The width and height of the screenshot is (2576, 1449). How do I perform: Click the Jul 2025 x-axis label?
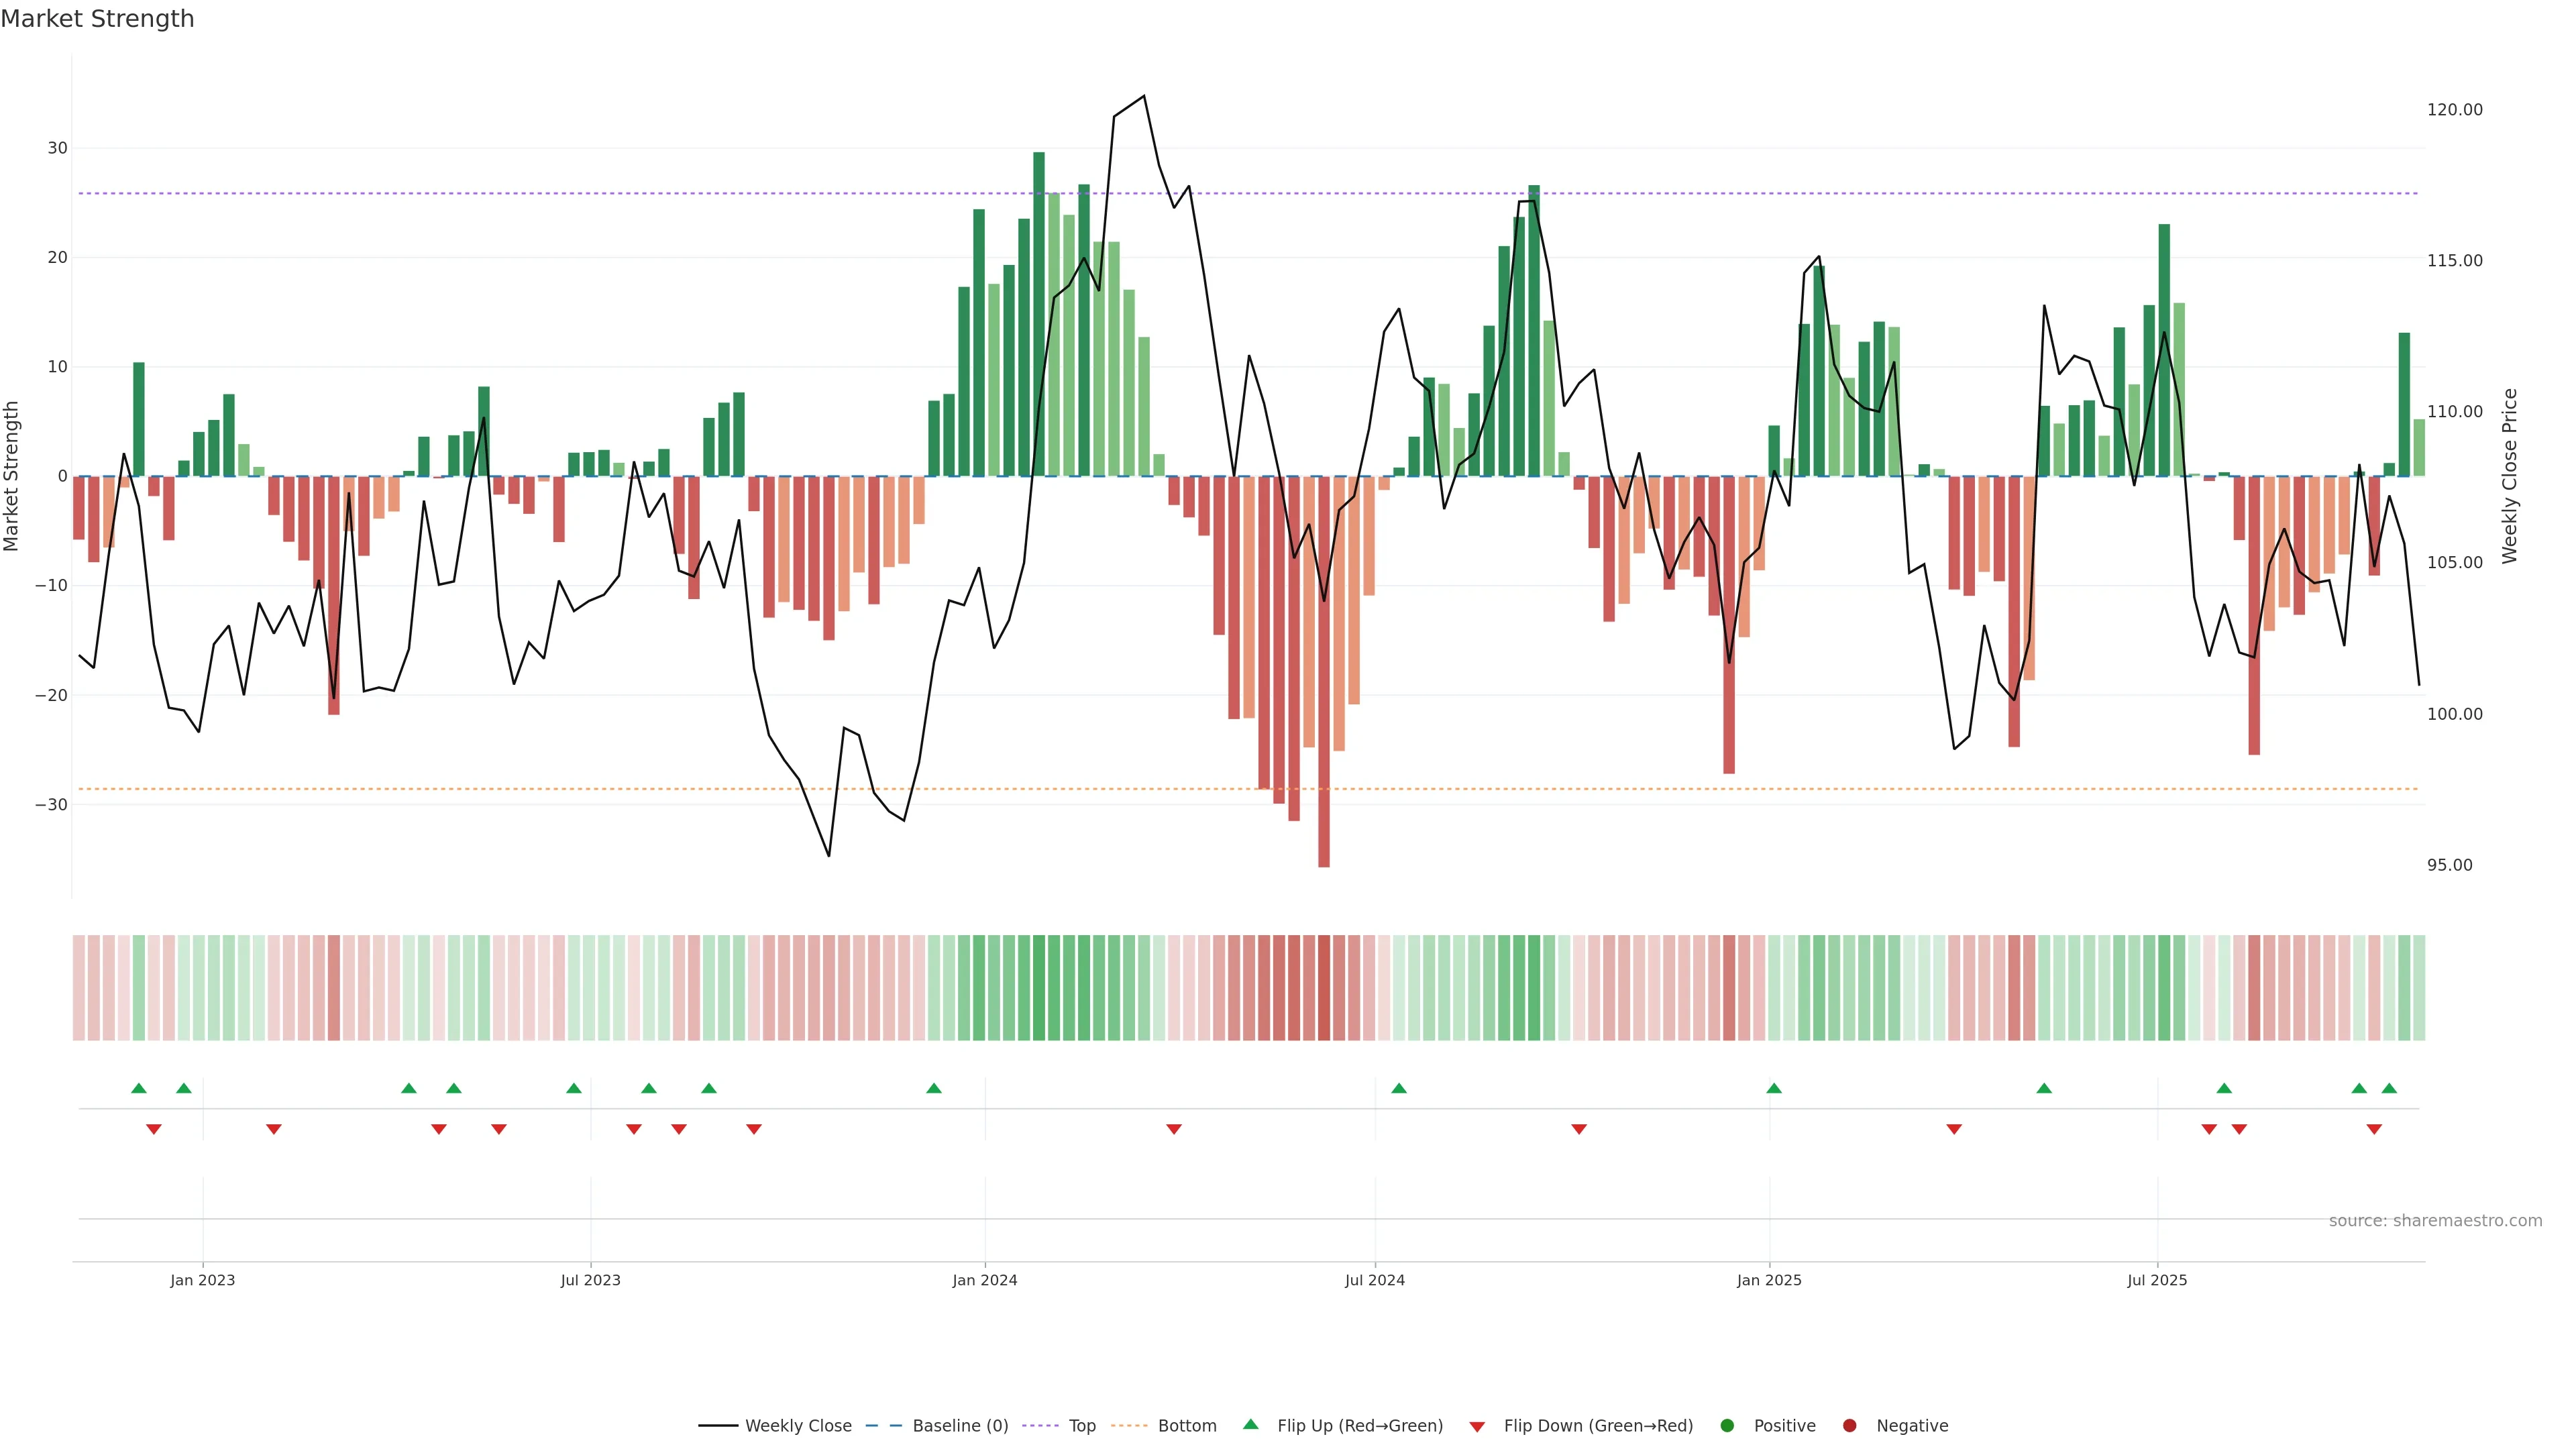click(x=2157, y=1280)
